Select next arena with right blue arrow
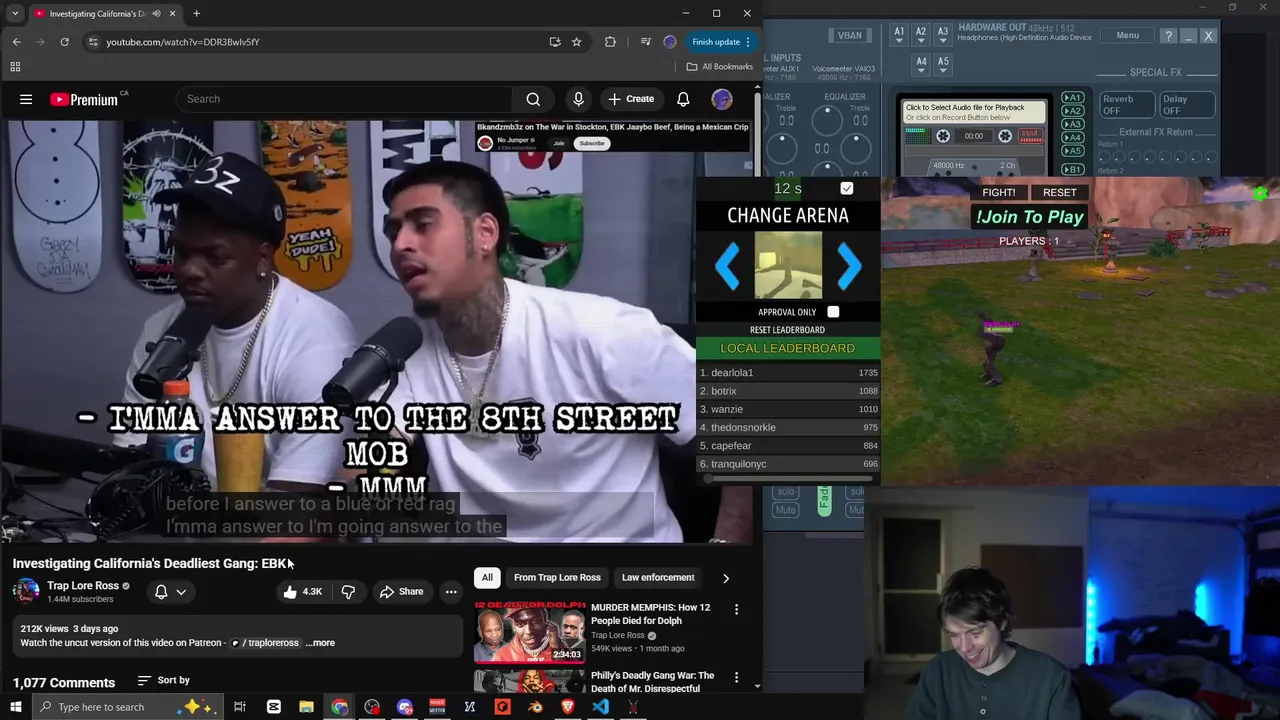The height and width of the screenshot is (720, 1280). [x=849, y=266]
